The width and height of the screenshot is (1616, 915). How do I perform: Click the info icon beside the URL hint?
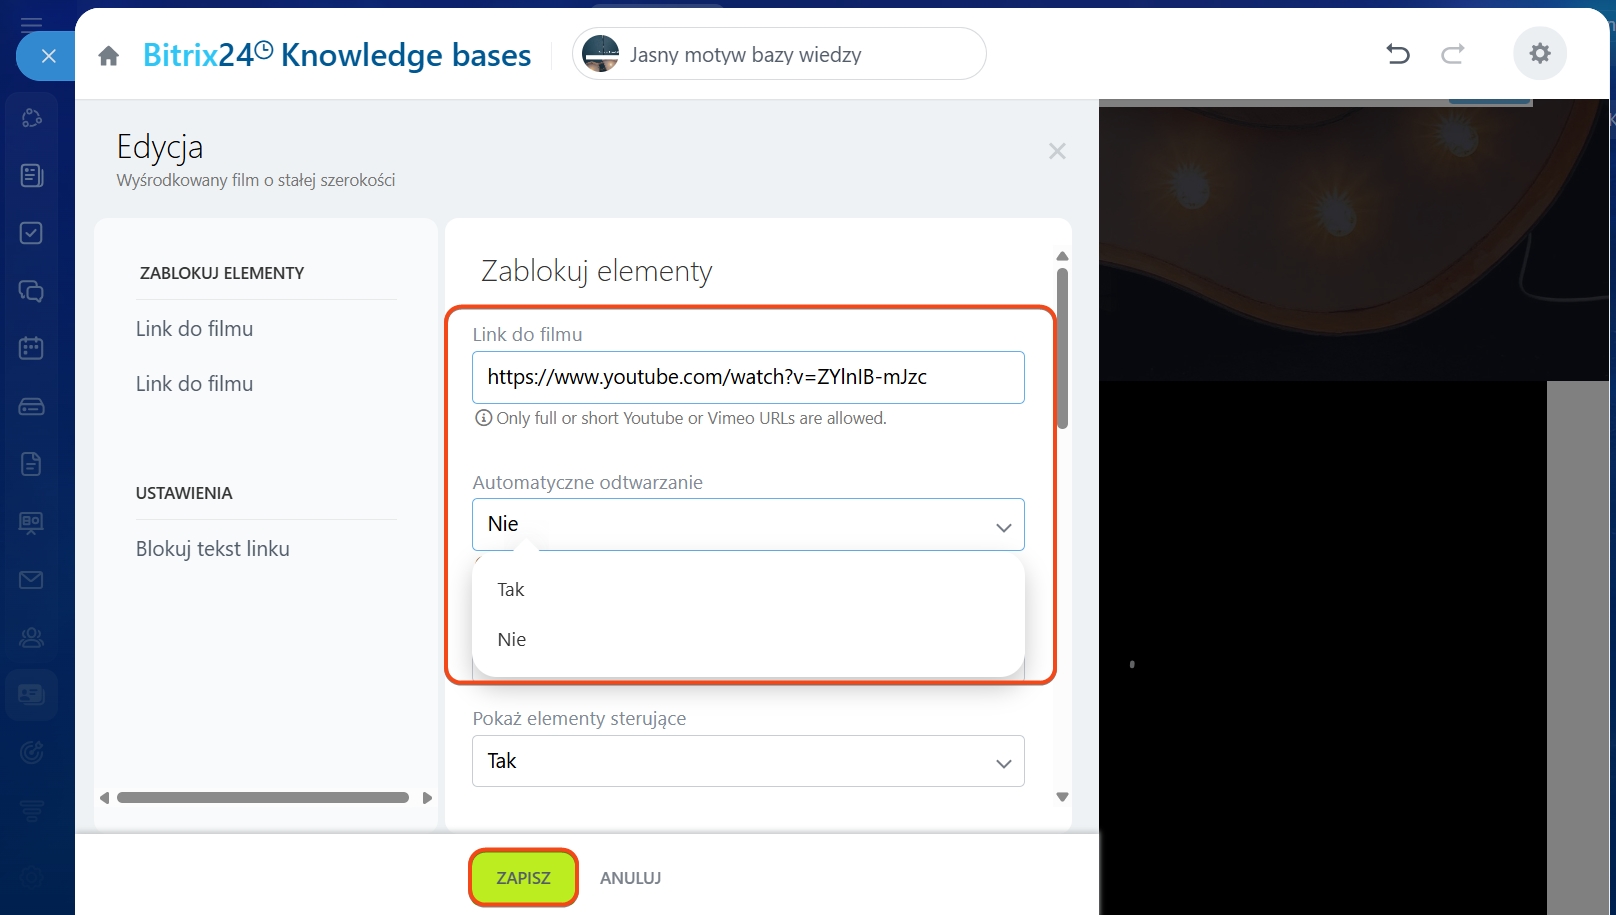pyautogui.click(x=483, y=418)
